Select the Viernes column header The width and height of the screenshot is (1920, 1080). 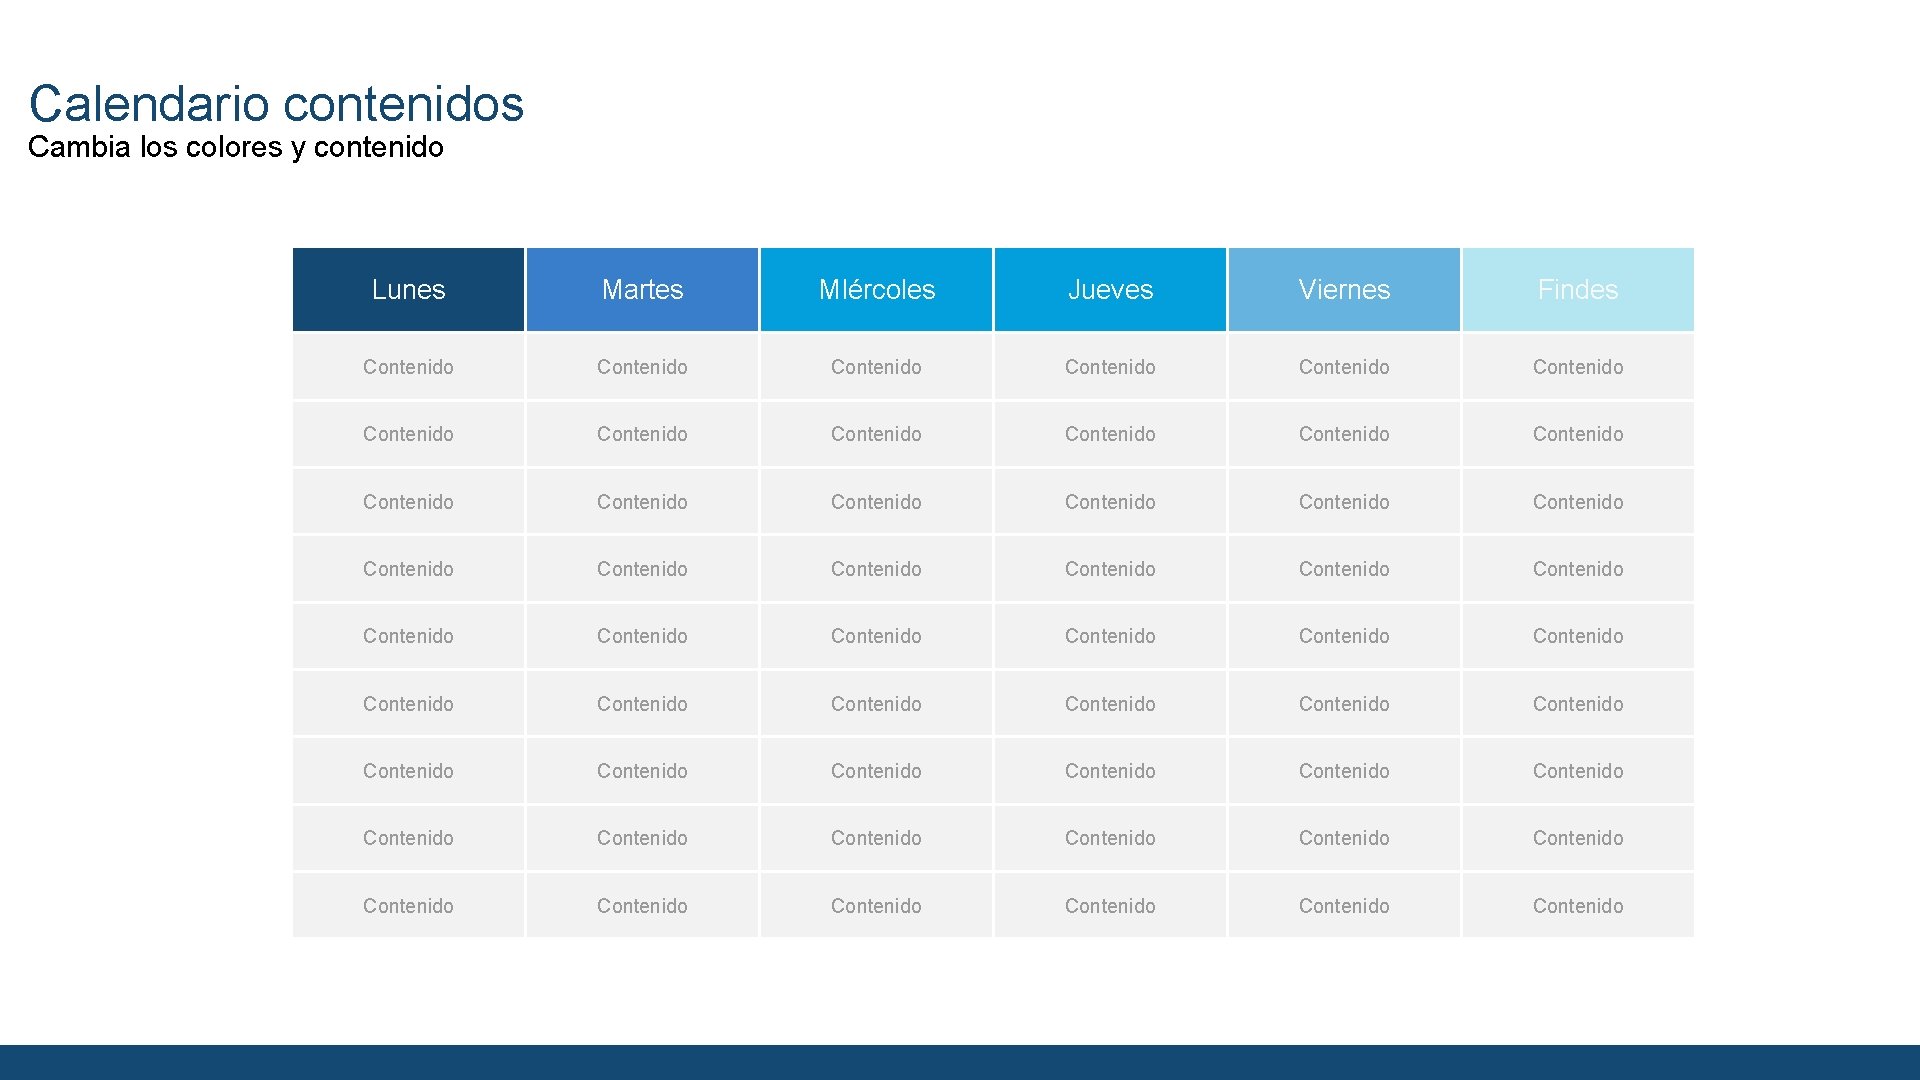[x=1344, y=290]
